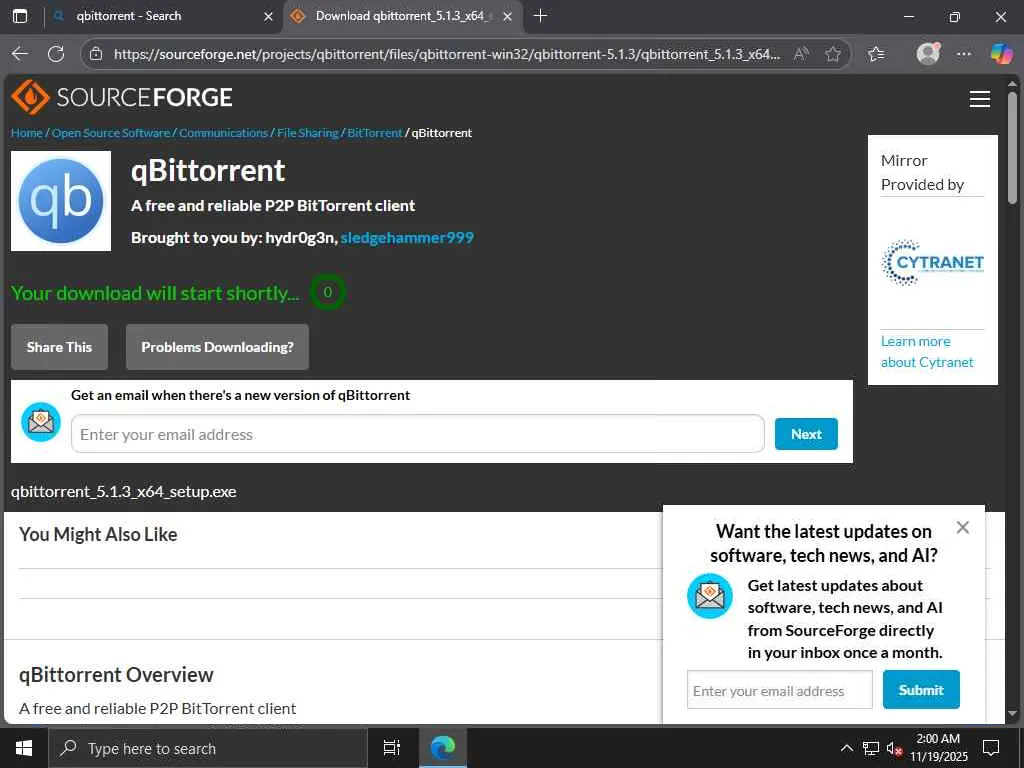Show hidden system tray icons
1024x768 pixels.
coord(846,748)
